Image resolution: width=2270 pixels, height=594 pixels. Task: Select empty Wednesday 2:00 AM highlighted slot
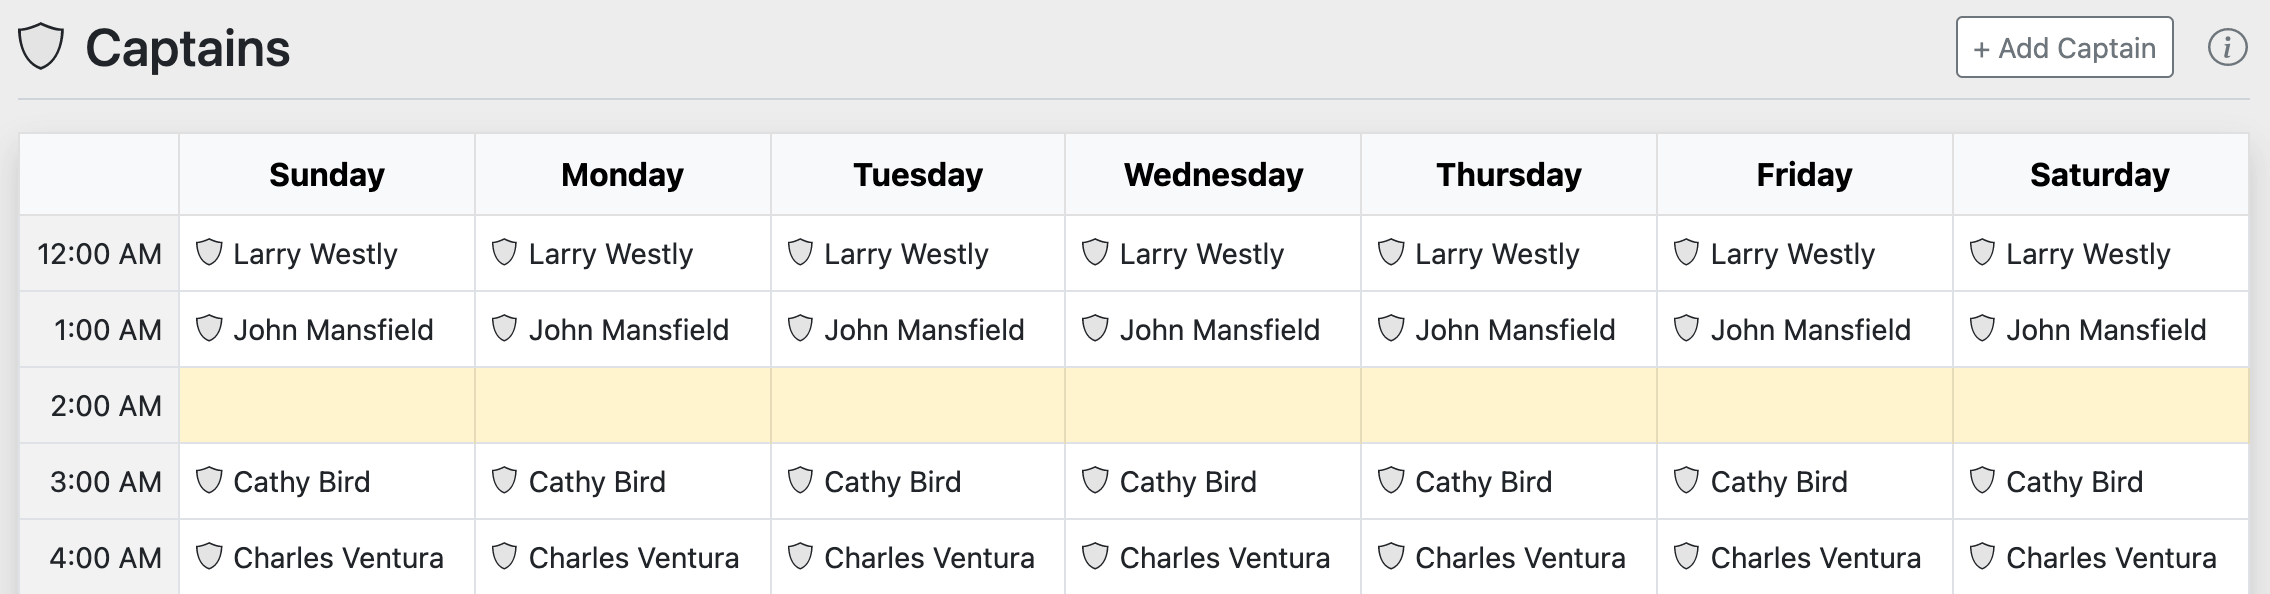click(1213, 405)
